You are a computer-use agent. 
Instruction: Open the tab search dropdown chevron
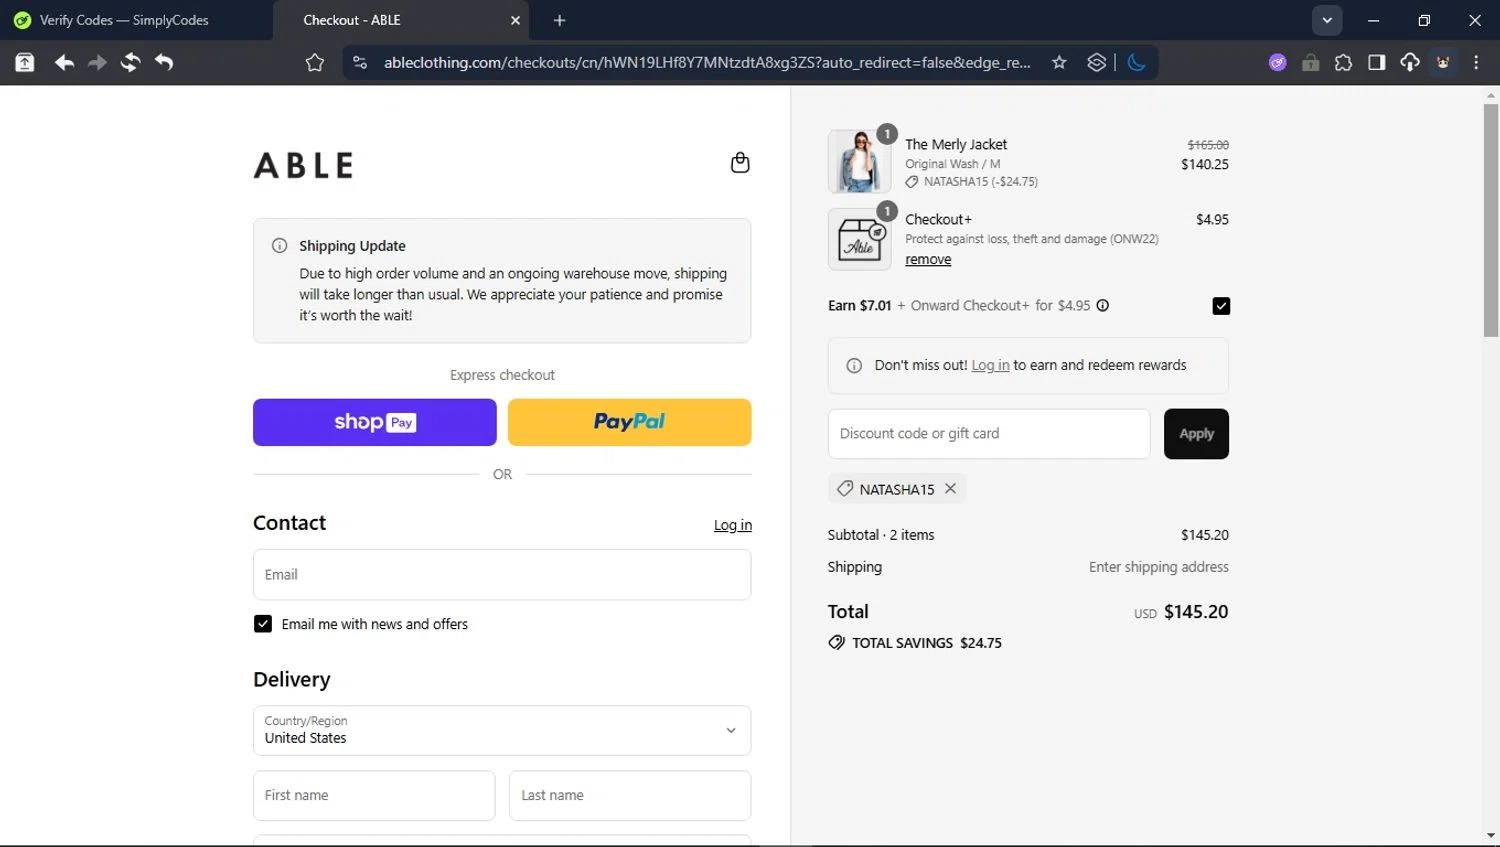pos(1327,20)
